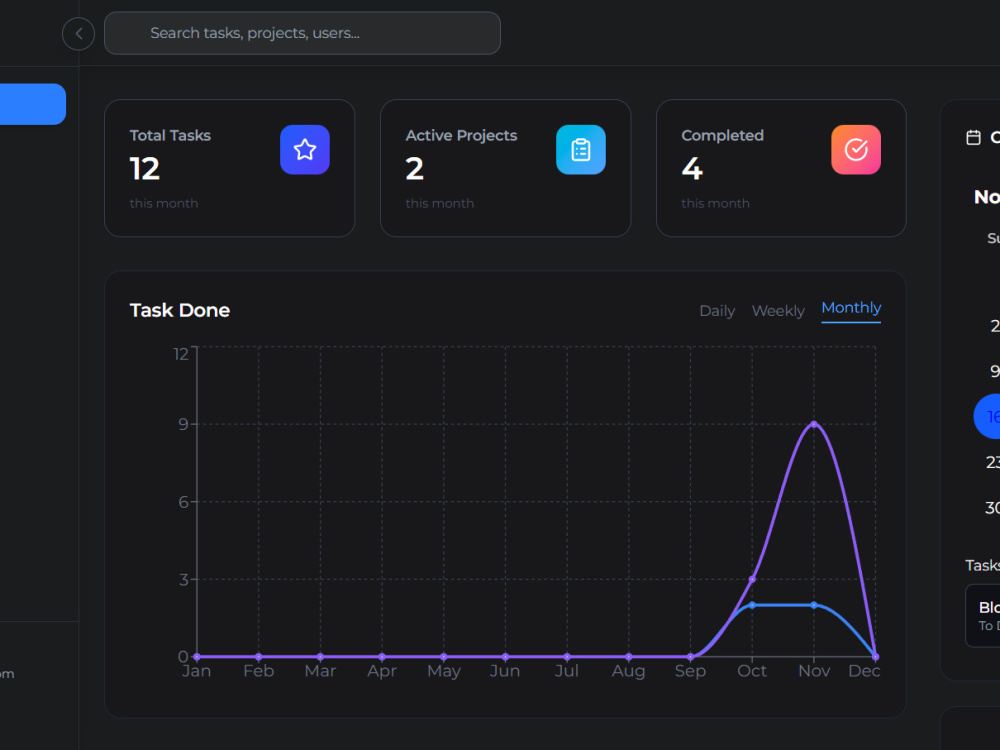Click the 'Jun' x-axis label
Screen dimensions: 1000x750
505,671
